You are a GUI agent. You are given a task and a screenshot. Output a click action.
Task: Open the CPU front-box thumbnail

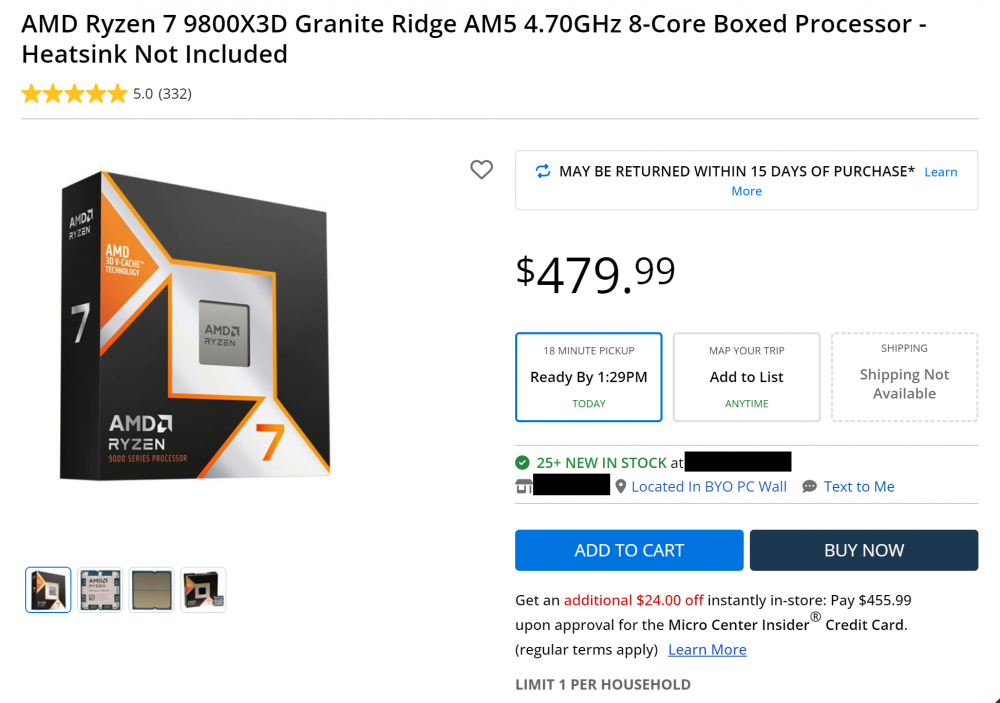coord(48,590)
